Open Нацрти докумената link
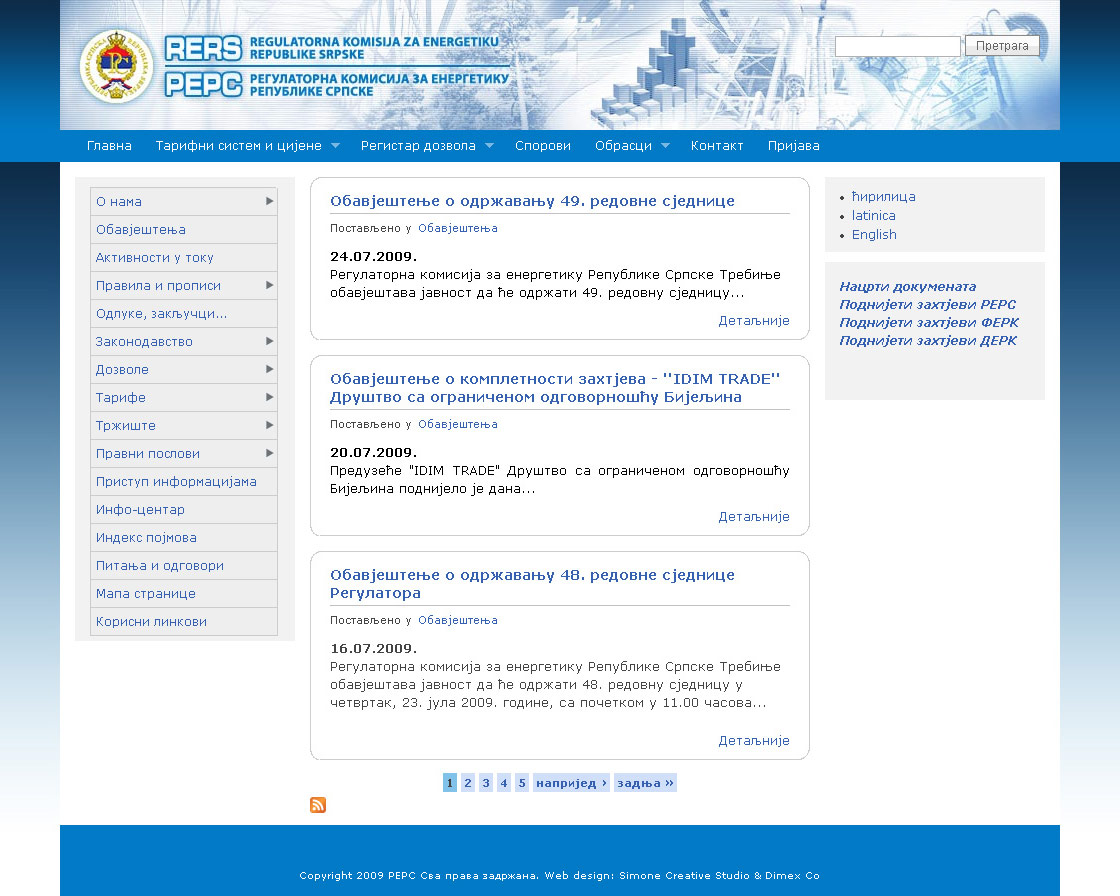The width and height of the screenshot is (1120, 896). pyautogui.click(x=908, y=287)
